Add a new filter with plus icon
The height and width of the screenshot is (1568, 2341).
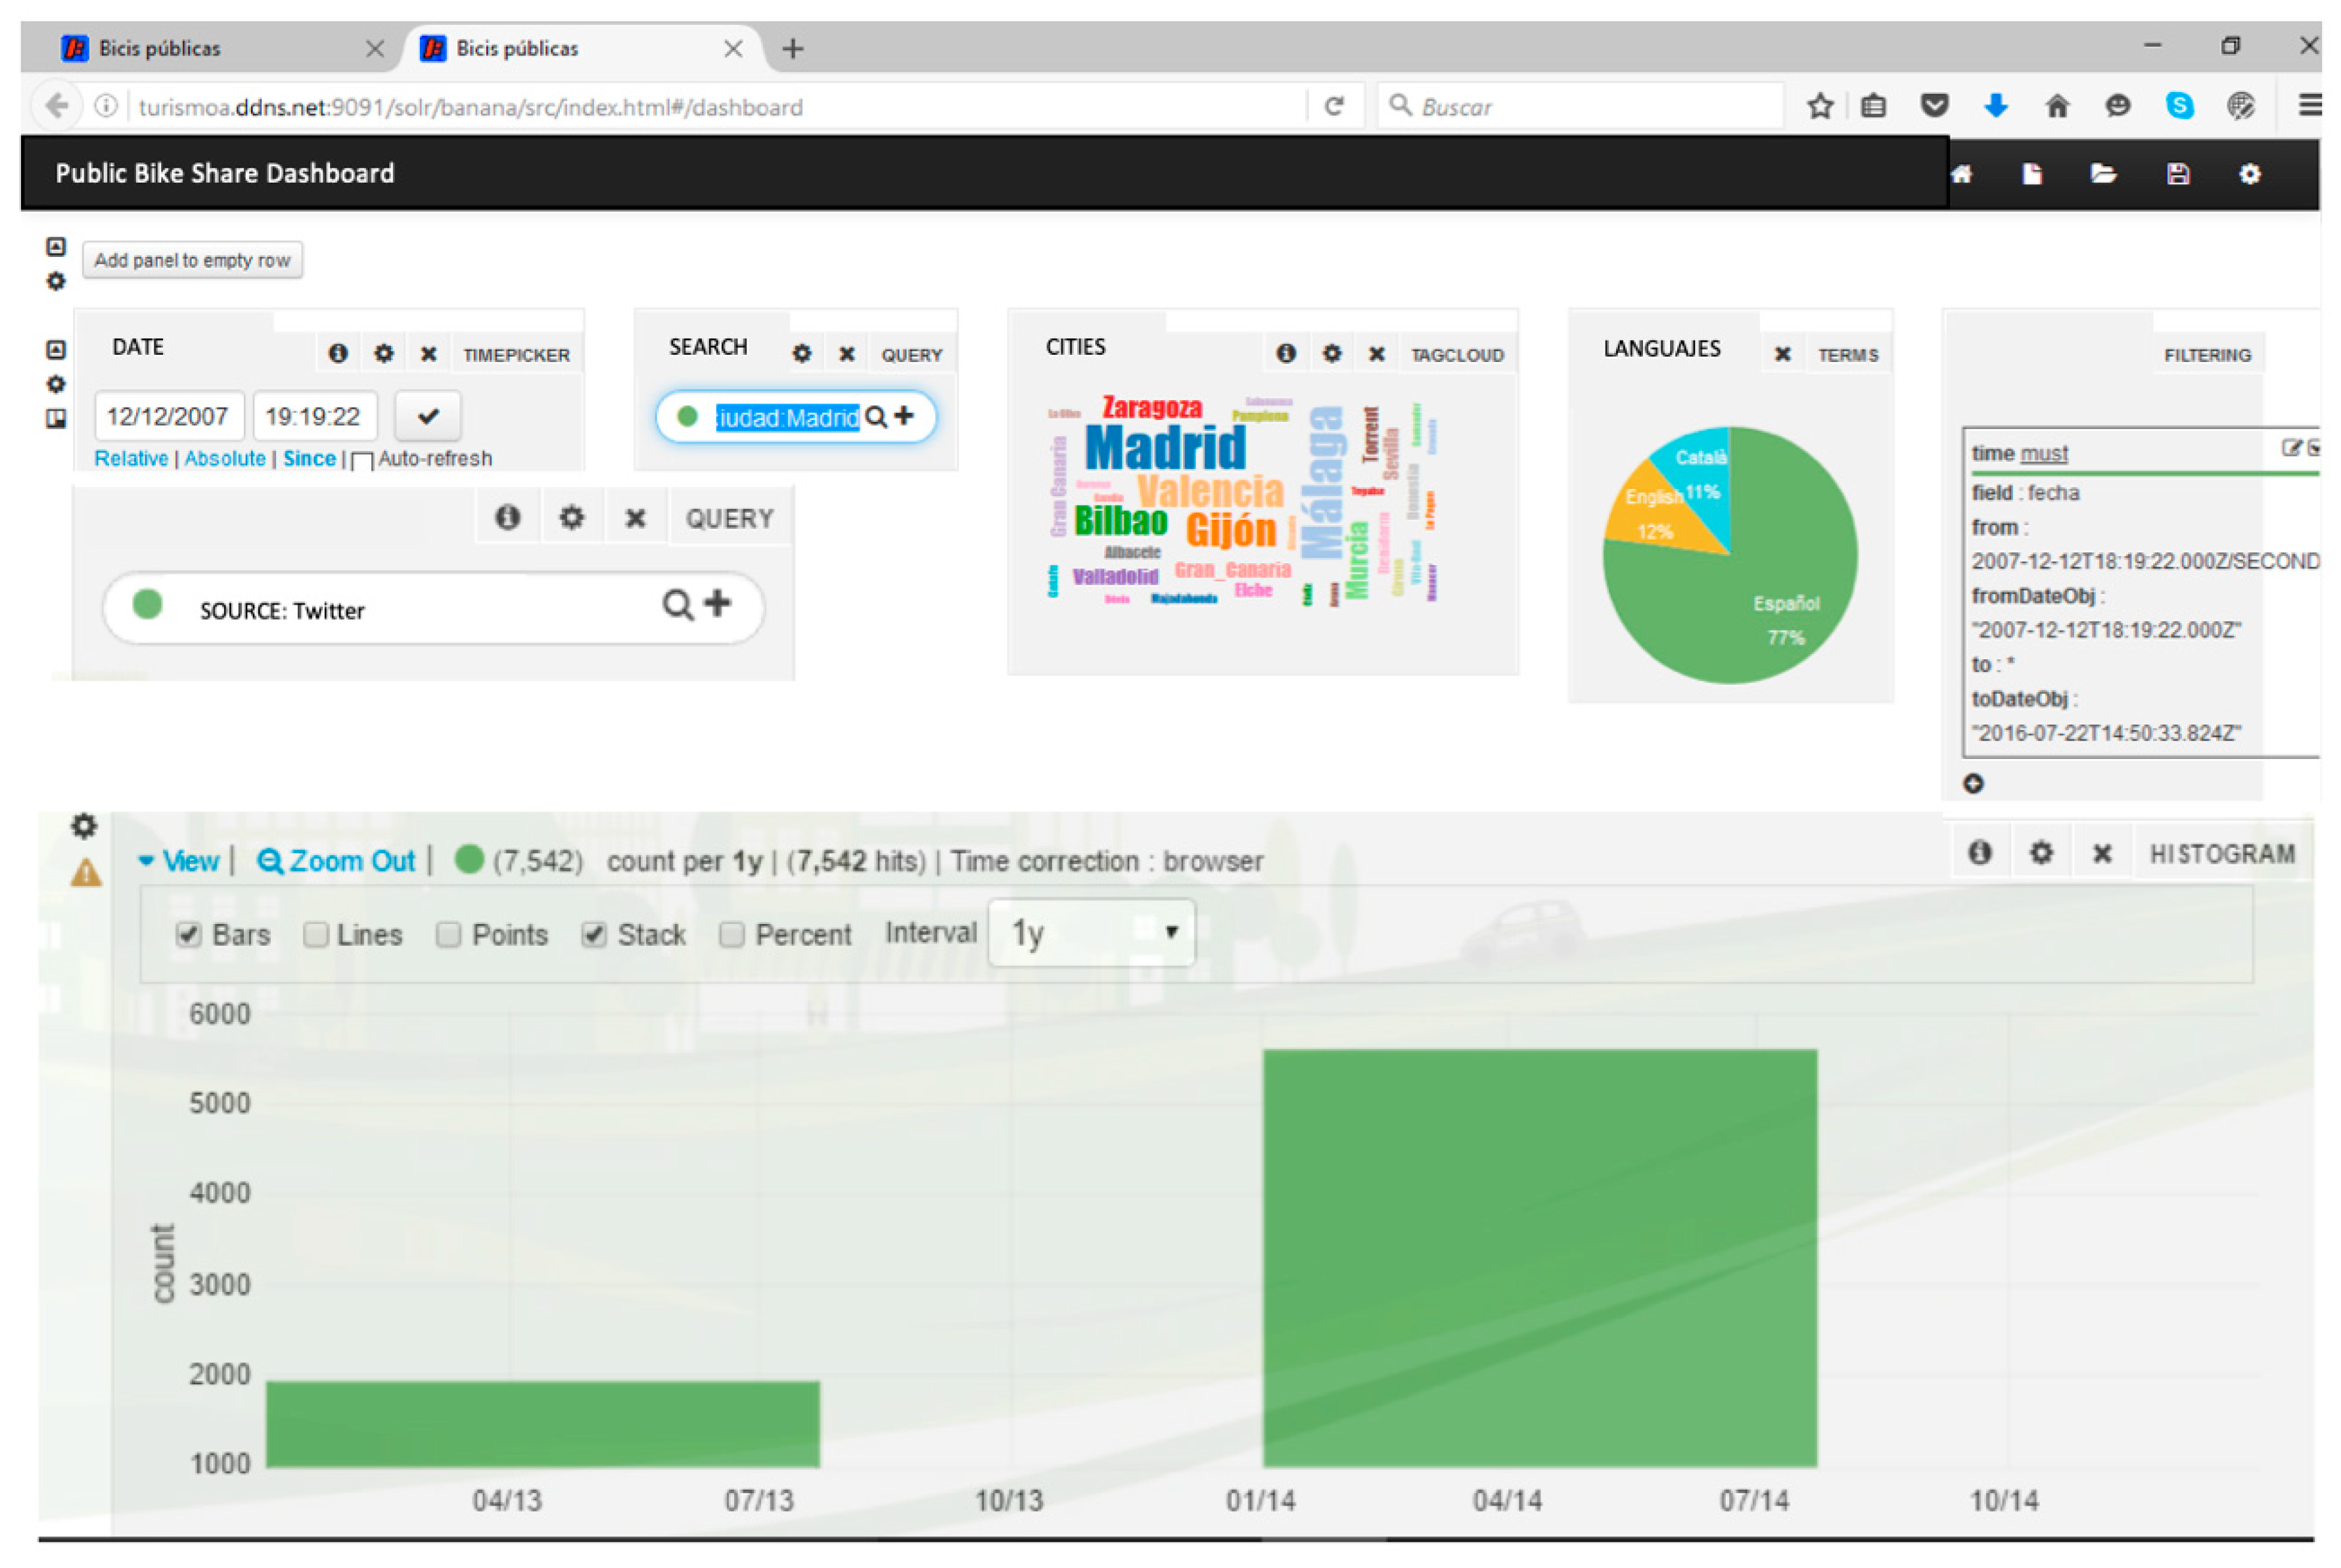pos(1973,783)
